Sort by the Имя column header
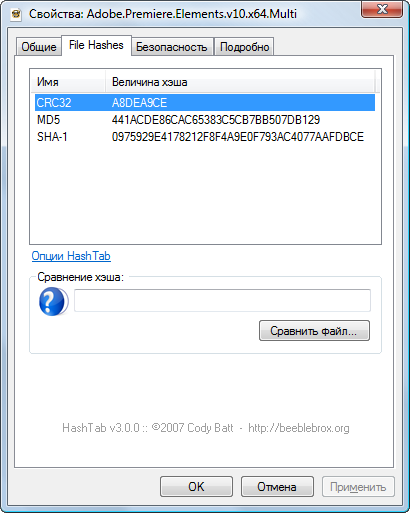The width and height of the screenshot is (410, 513). tap(68, 82)
